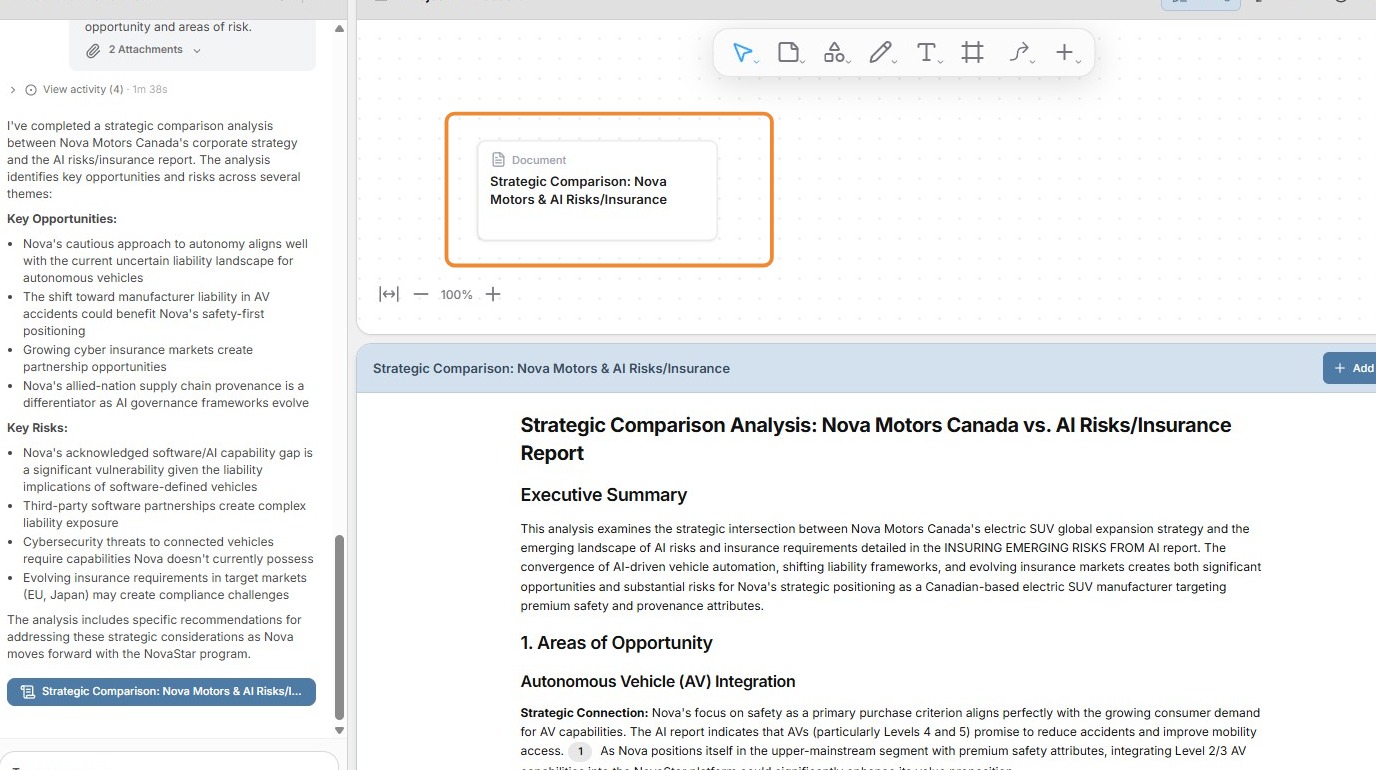Image resolution: width=1376 pixels, height=770 pixels.
Task: Select the frame grid tool
Action: coord(972,53)
